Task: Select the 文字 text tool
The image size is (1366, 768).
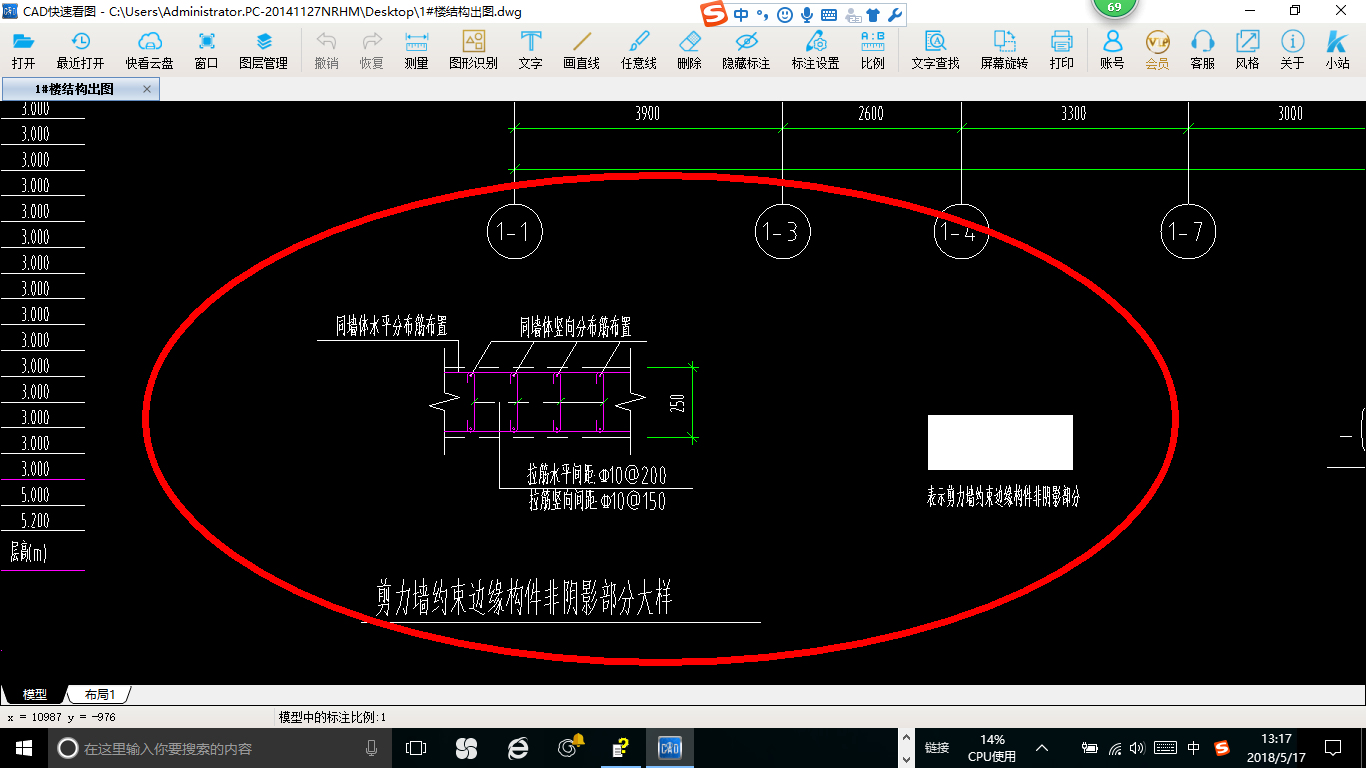Action: pos(530,50)
